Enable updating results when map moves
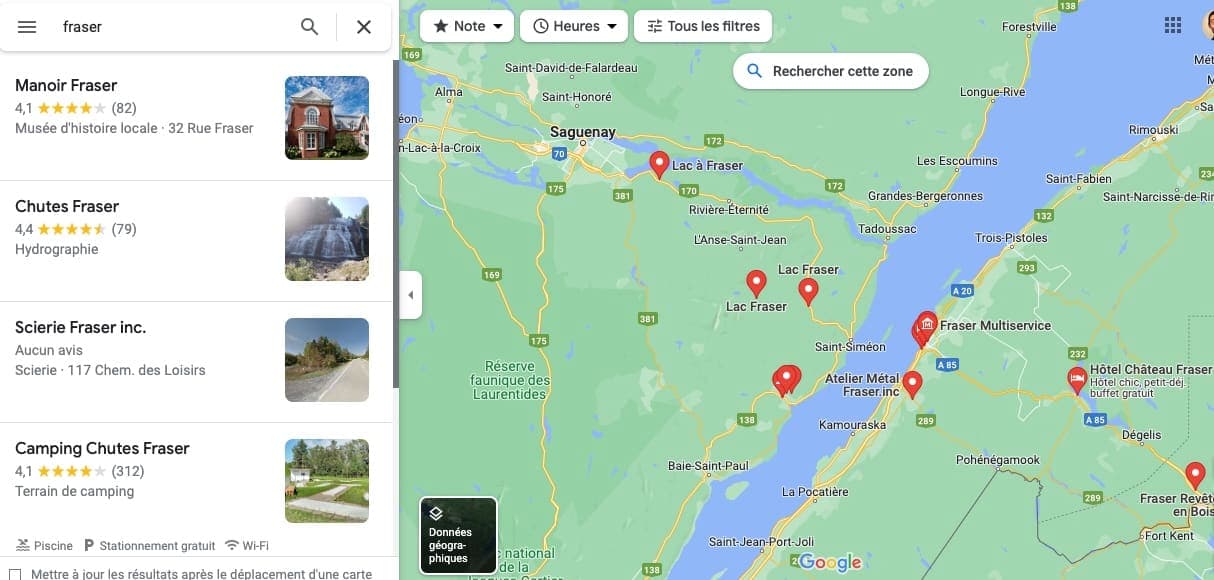 [x=15, y=575]
